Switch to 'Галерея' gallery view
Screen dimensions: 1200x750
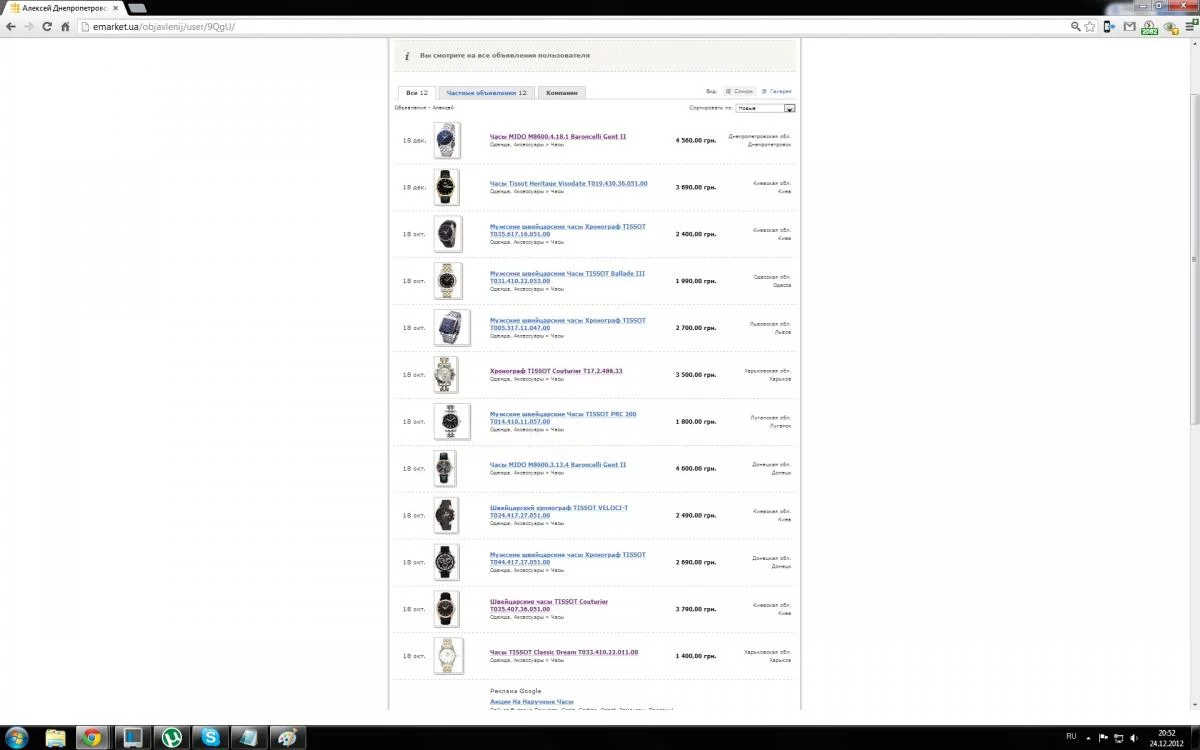point(777,91)
